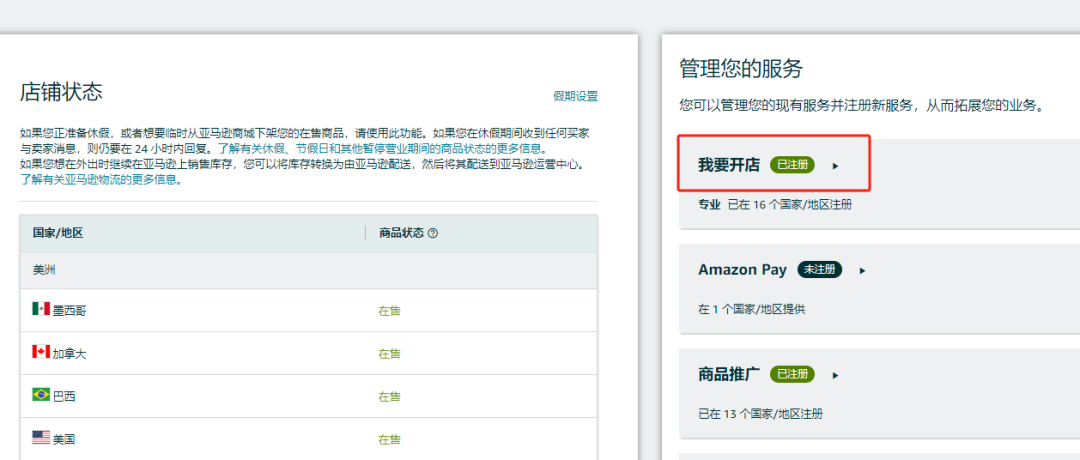Click the Brazil flag icon
The height and width of the screenshot is (460, 1080).
(41, 395)
